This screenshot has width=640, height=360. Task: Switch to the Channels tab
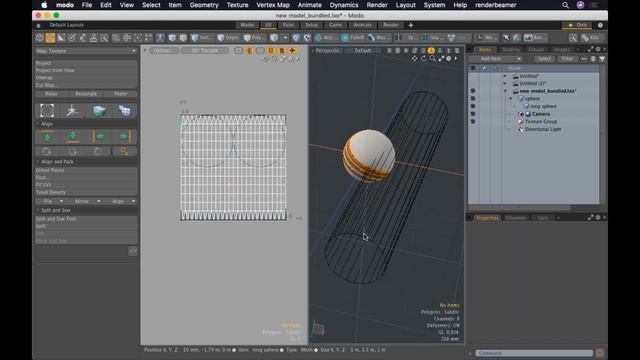click(x=516, y=218)
